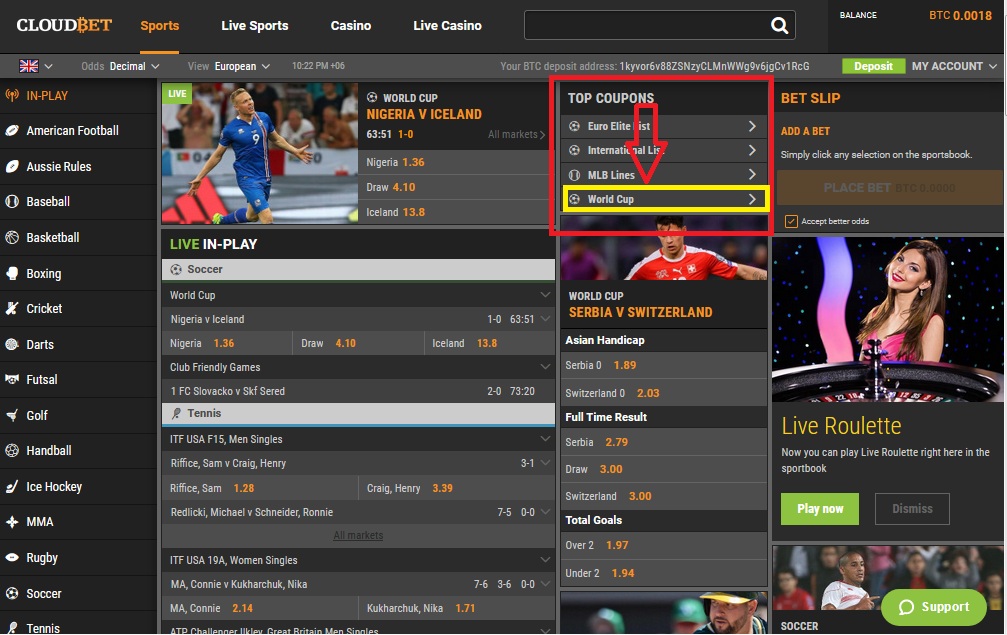Dismiss the Live Roulette promotion
This screenshot has width=1007, height=635.
point(912,509)
